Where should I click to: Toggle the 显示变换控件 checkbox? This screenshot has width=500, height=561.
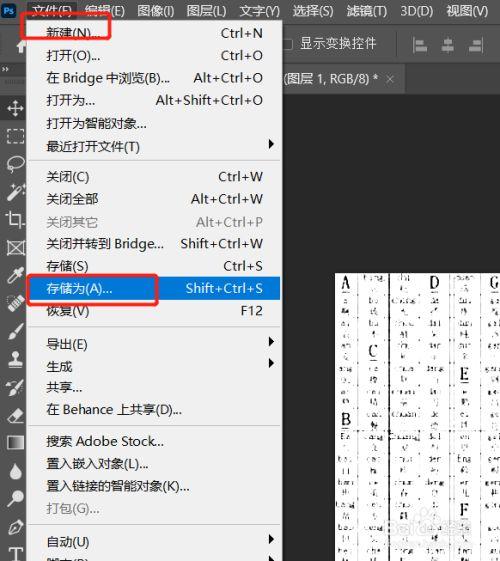[288, 44]
